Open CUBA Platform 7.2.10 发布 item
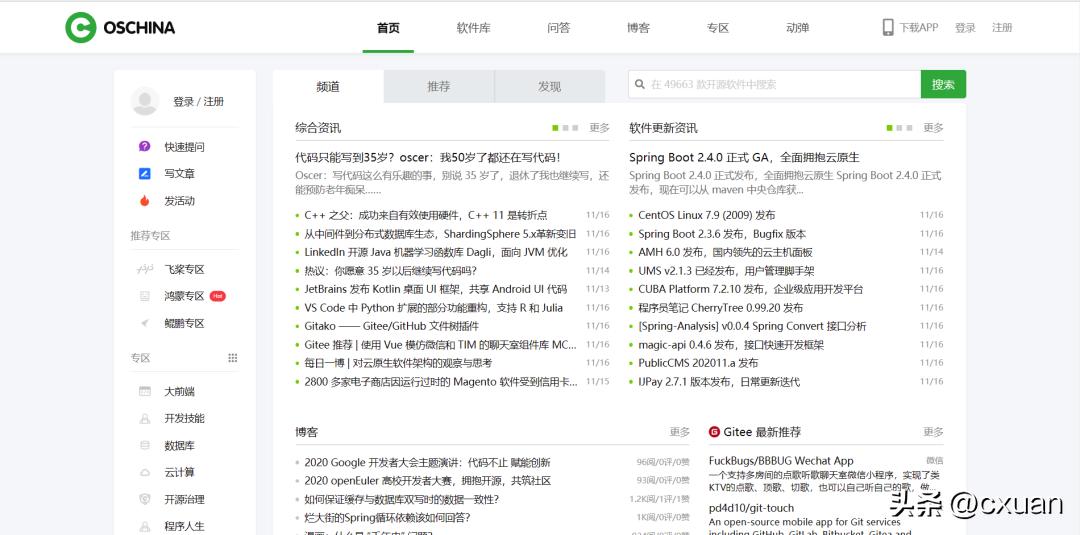Viewport: 1080px width, 535px height. point(751,289)
